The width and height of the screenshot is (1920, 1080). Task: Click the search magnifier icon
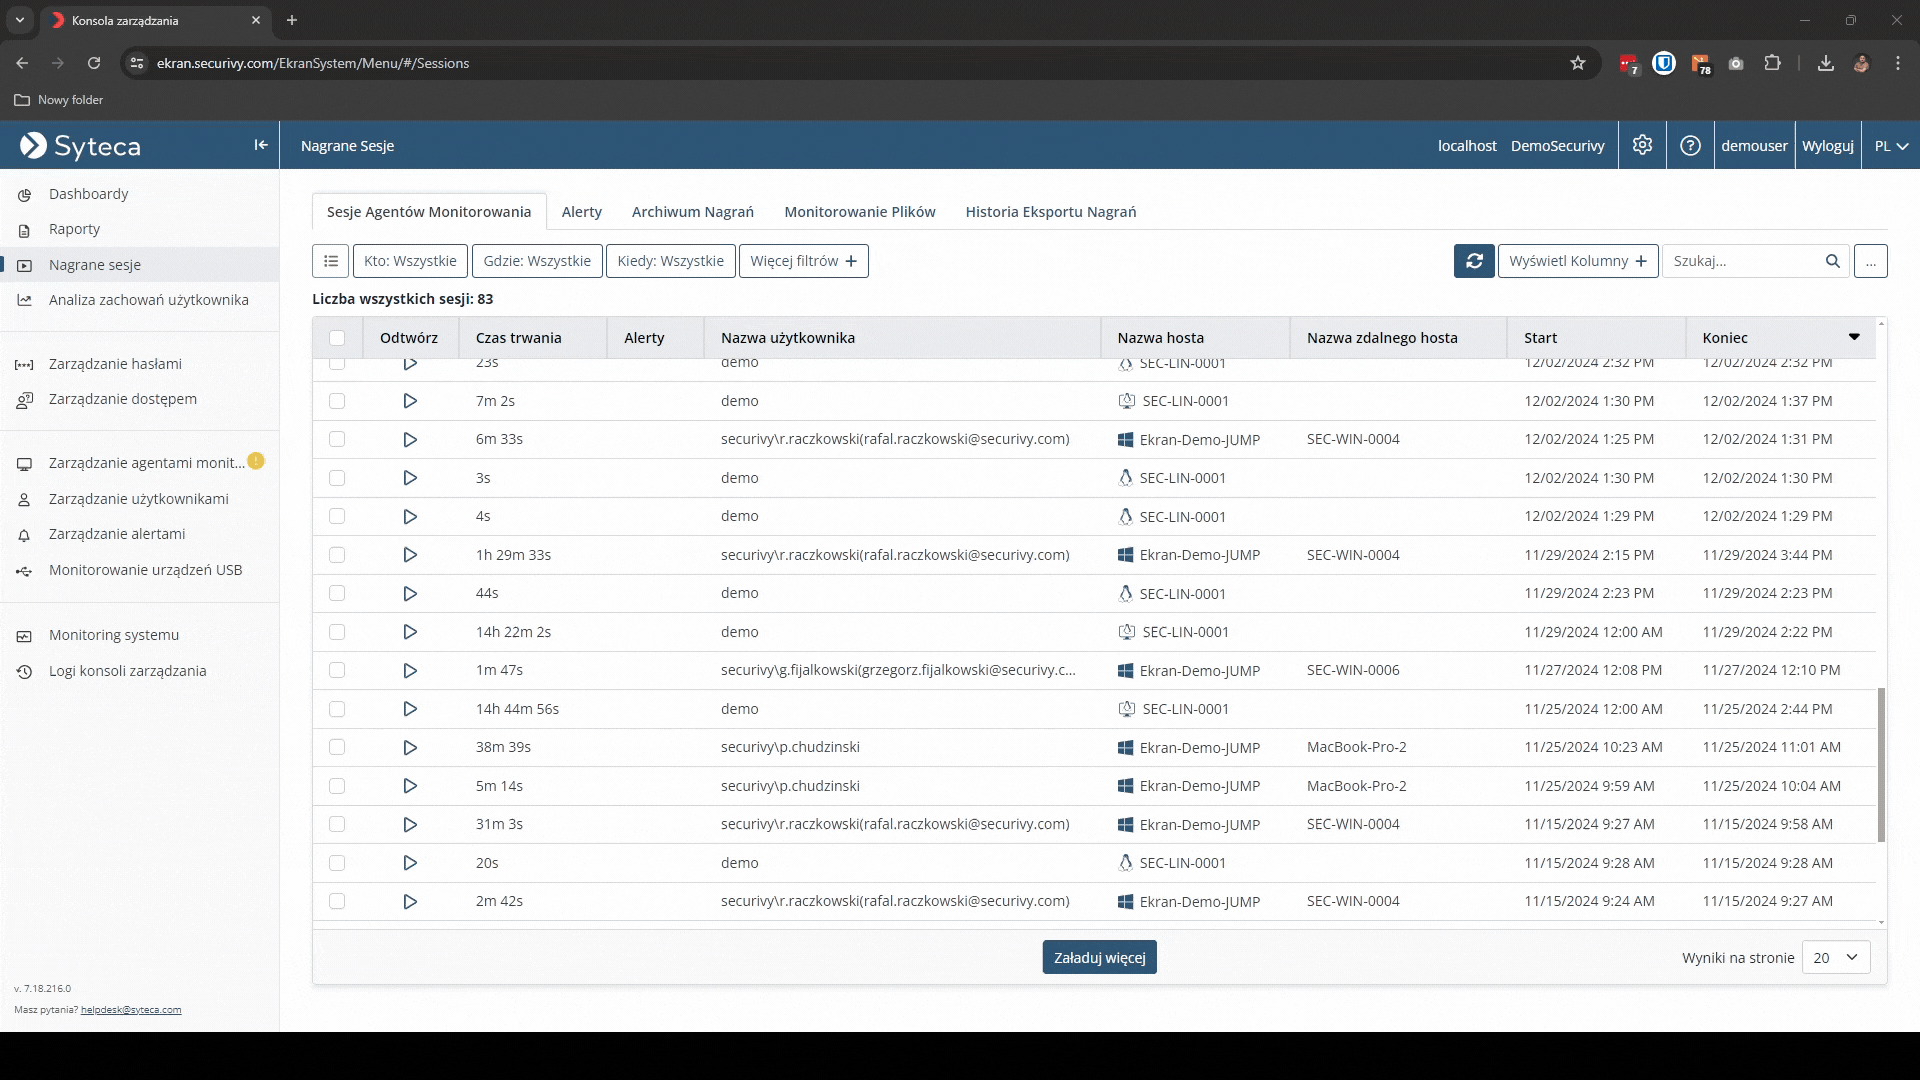click(1832, 261)
